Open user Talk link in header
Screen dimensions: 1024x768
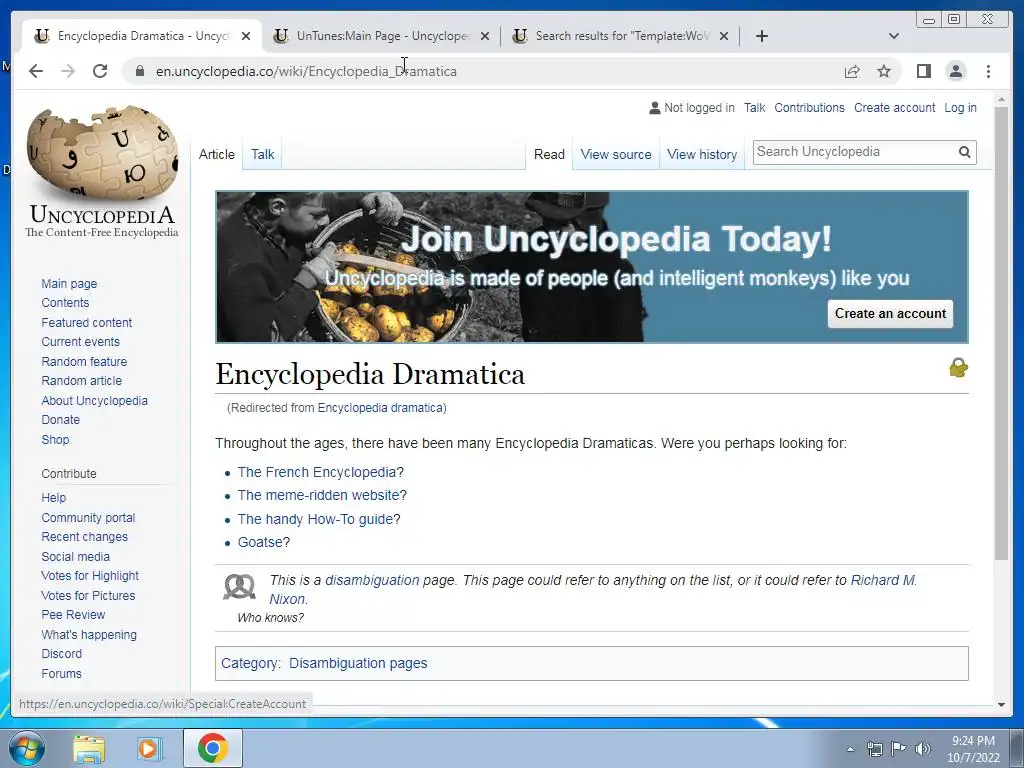754,108
